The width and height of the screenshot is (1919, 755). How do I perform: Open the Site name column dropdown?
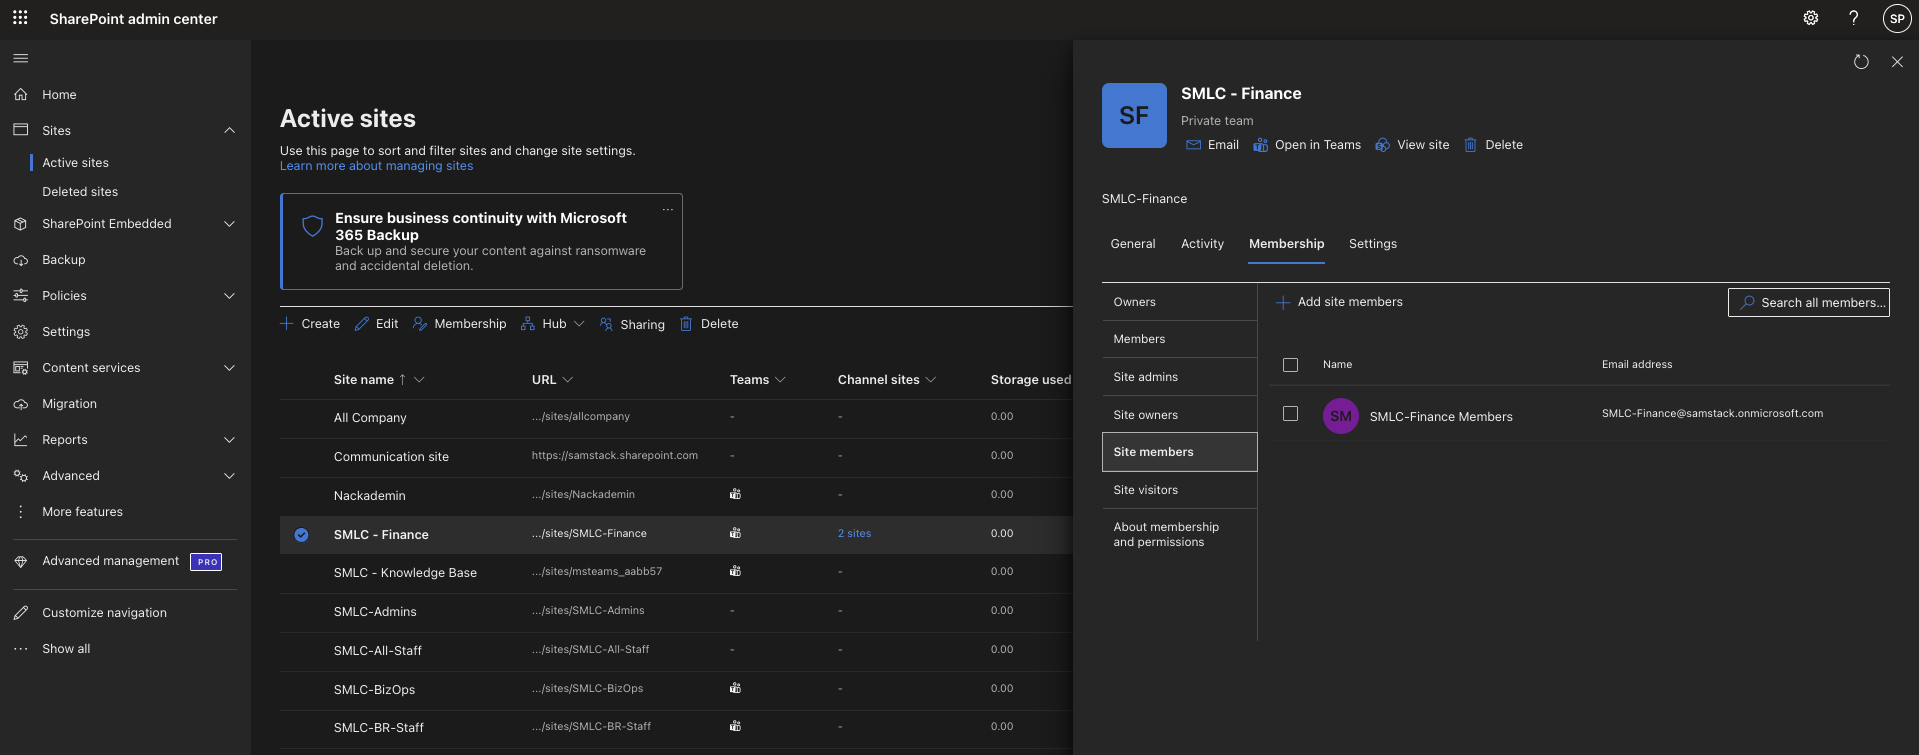419,380
